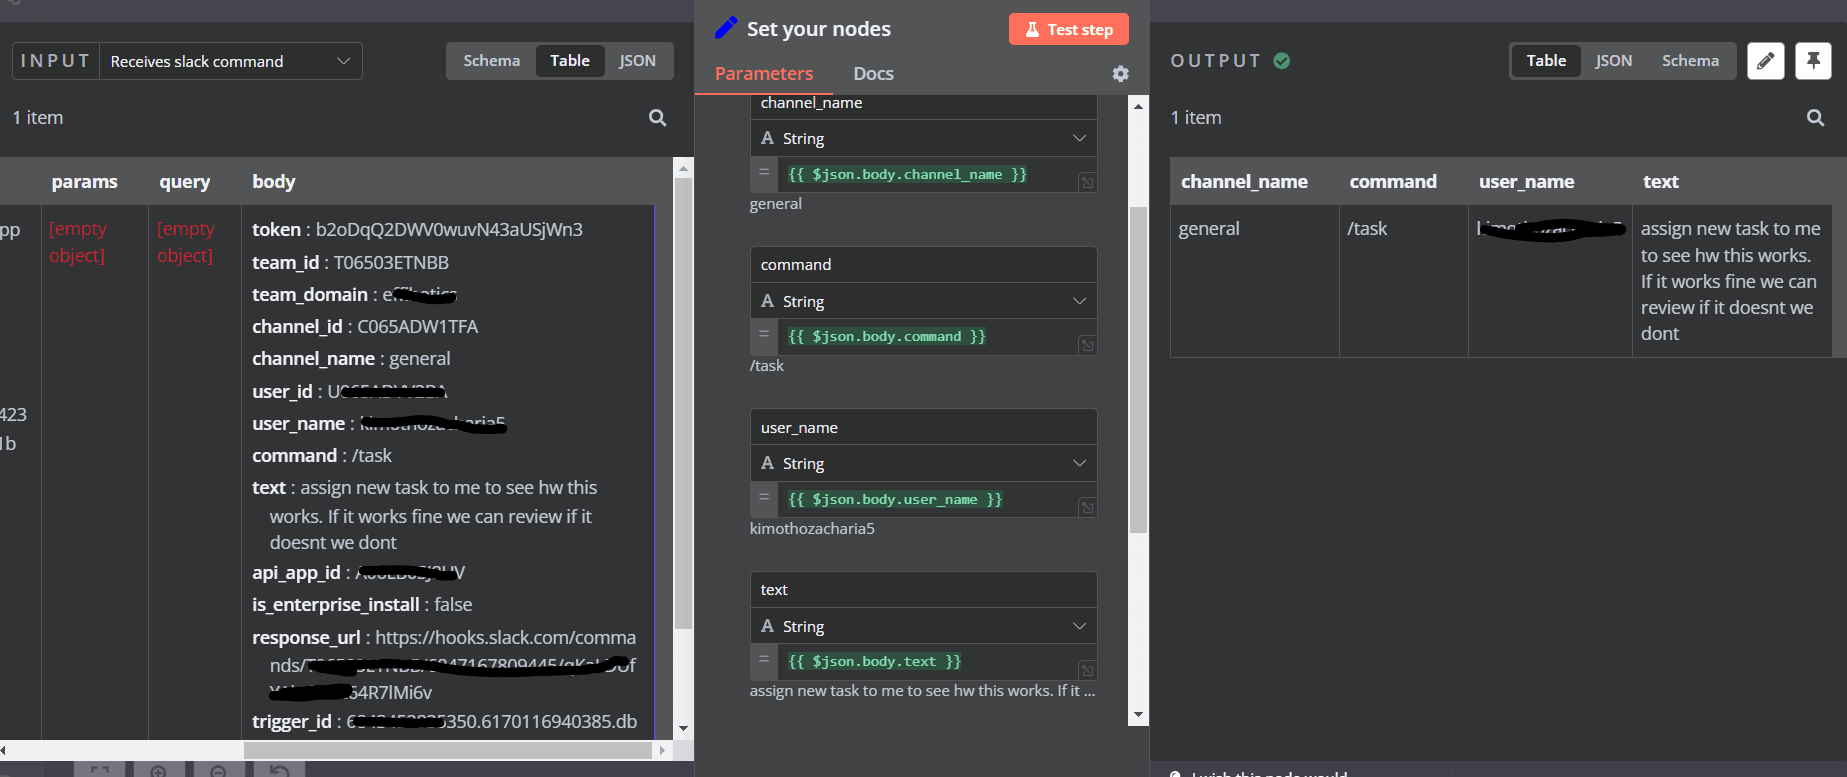Click the green success check next to OUTPUT

(1281, 61)
